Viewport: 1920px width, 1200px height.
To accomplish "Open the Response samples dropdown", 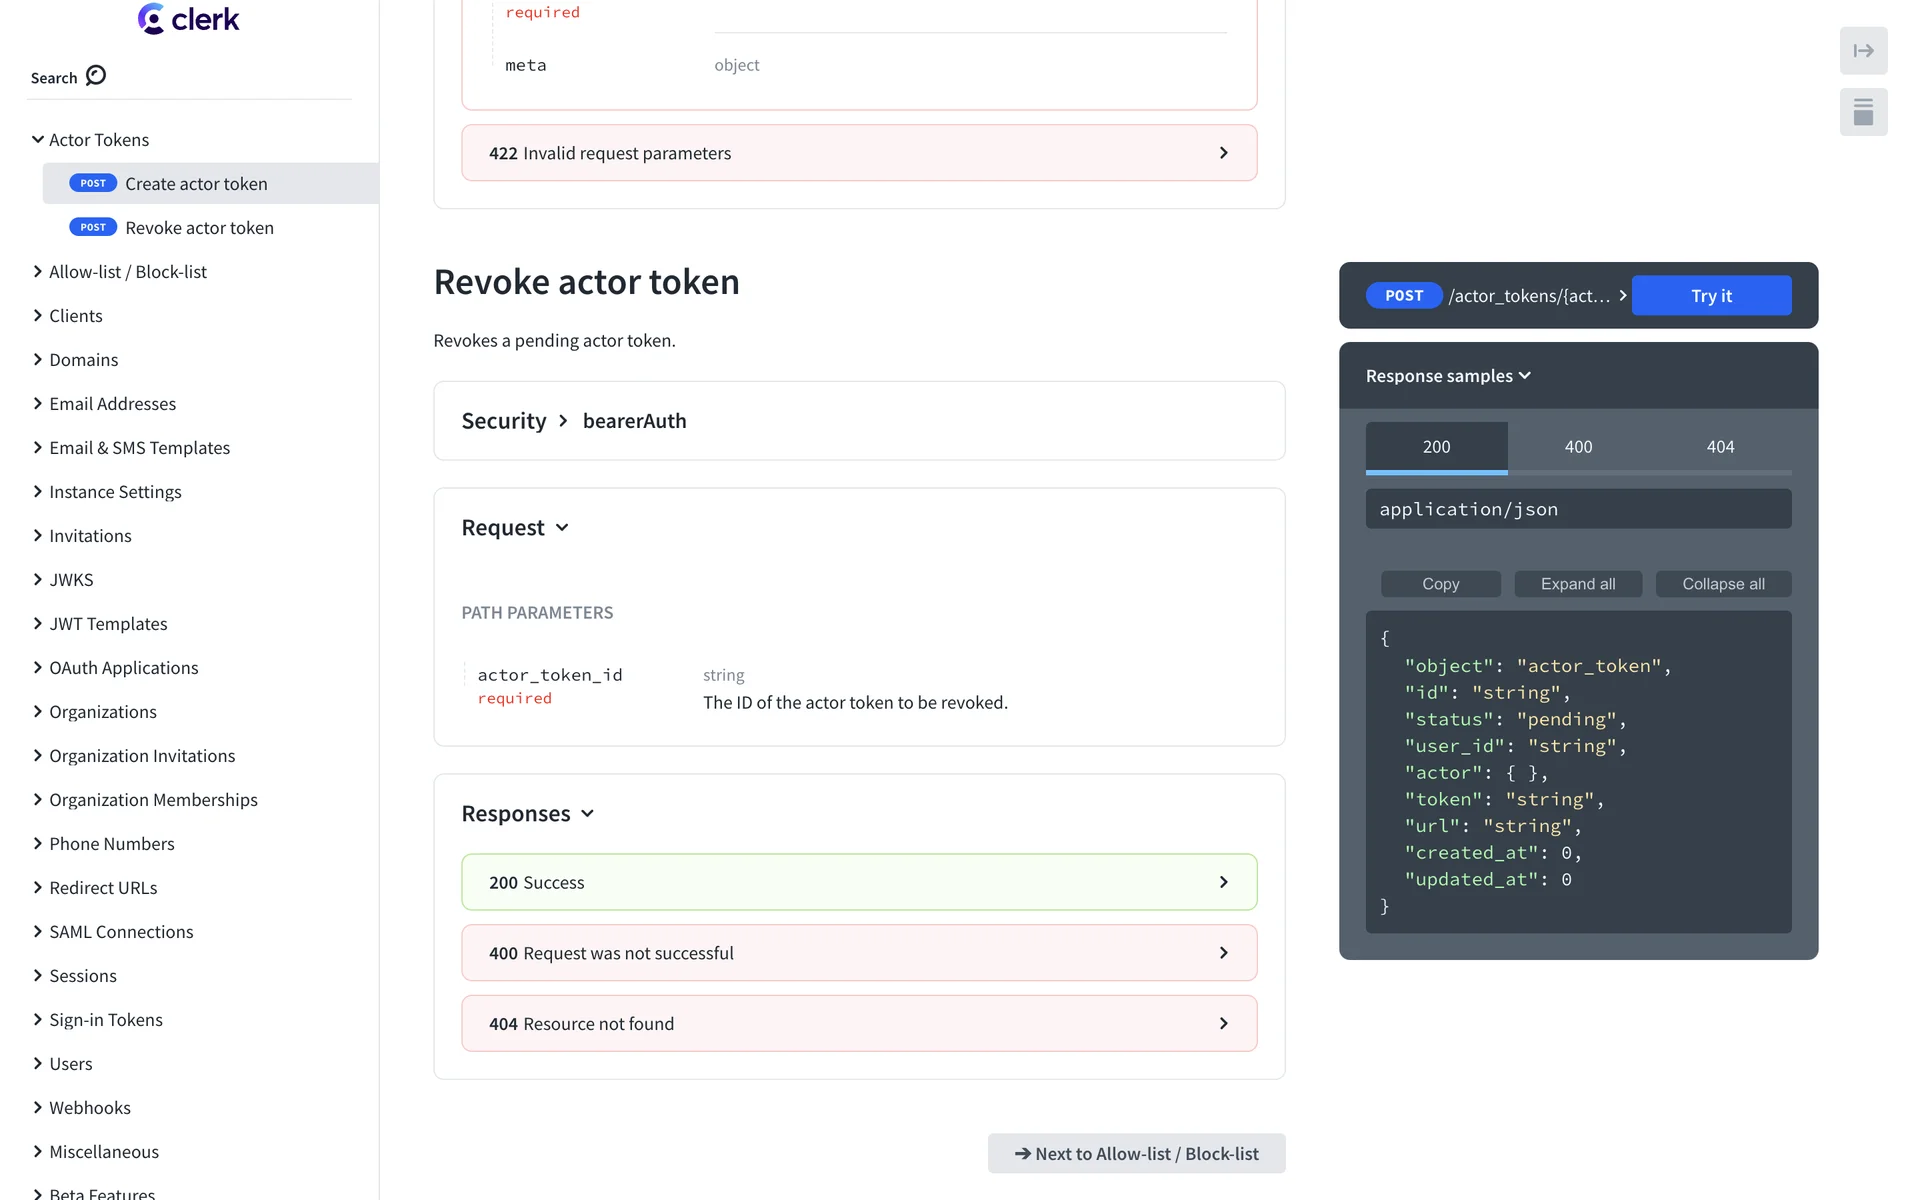I will 1447,376.
